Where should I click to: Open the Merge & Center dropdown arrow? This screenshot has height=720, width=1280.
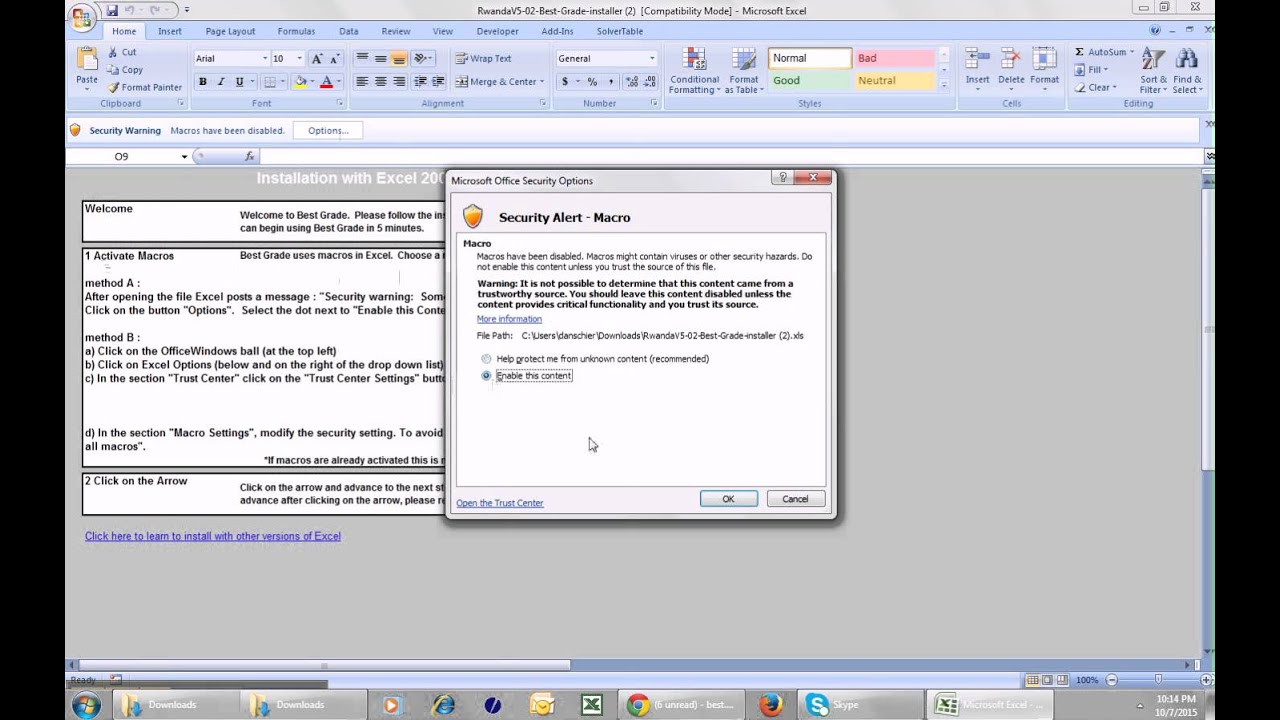(542, 82)
